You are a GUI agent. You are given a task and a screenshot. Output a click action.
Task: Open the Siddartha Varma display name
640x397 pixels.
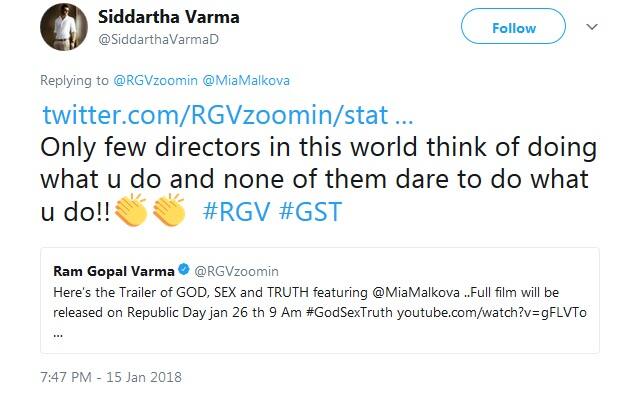pyautogui.click(x=169, y=17)
